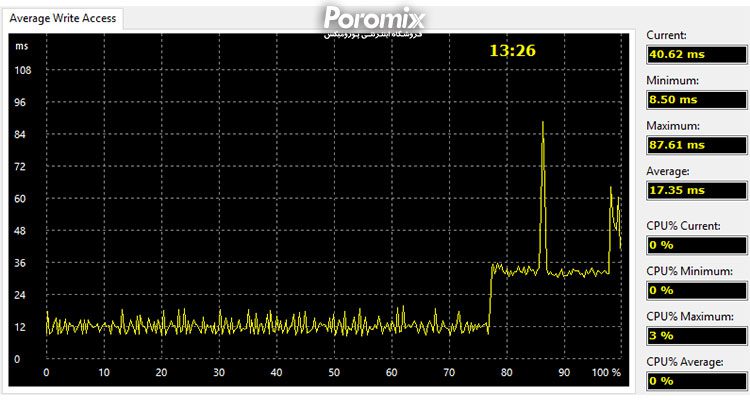Screen dimensions: 750x400
Task: Click the 'CPU% Minimum:' label
Action: [x=689, y=271]
